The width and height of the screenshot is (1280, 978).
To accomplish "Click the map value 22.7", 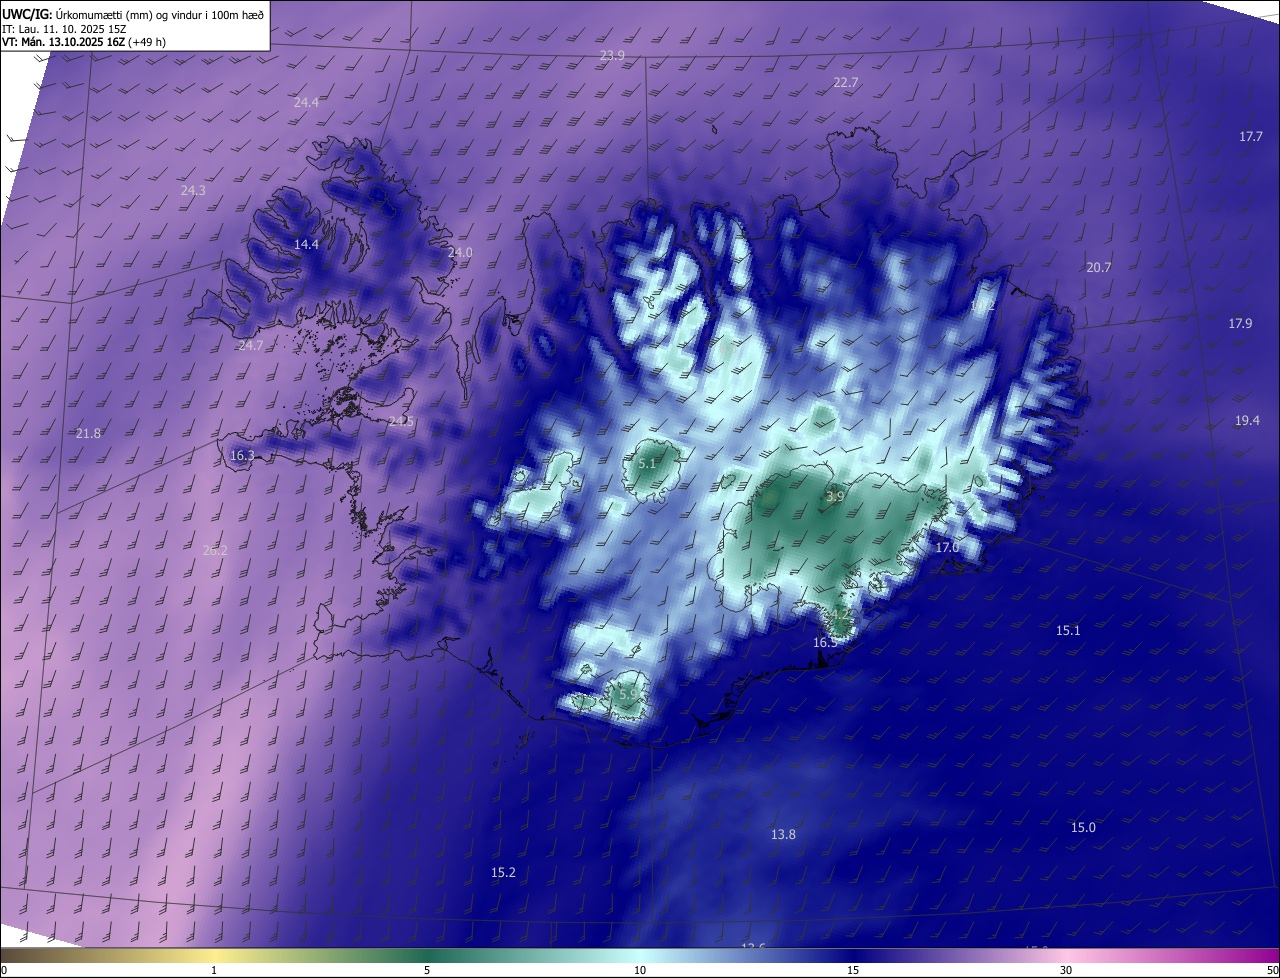I will [x=846, y=83].
